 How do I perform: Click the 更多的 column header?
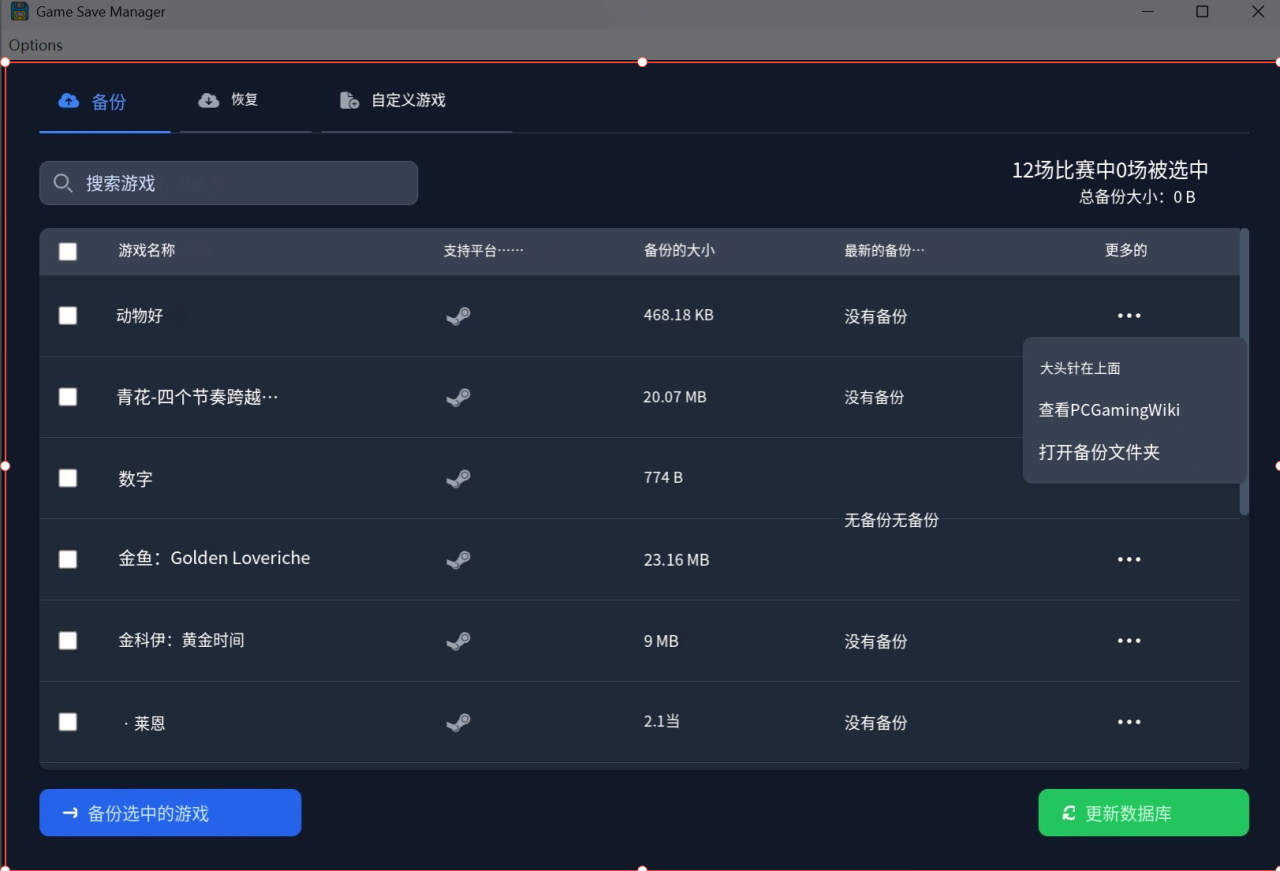tap(1126, 250)
